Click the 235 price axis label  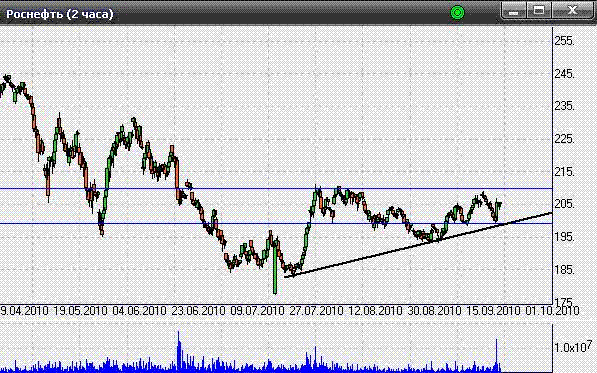click(x=565, y=106)
